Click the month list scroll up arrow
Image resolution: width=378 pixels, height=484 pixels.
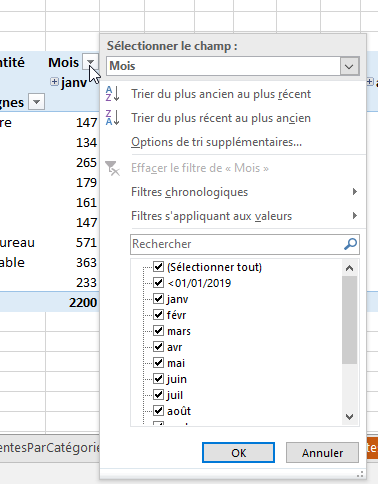tap(349, 268)
